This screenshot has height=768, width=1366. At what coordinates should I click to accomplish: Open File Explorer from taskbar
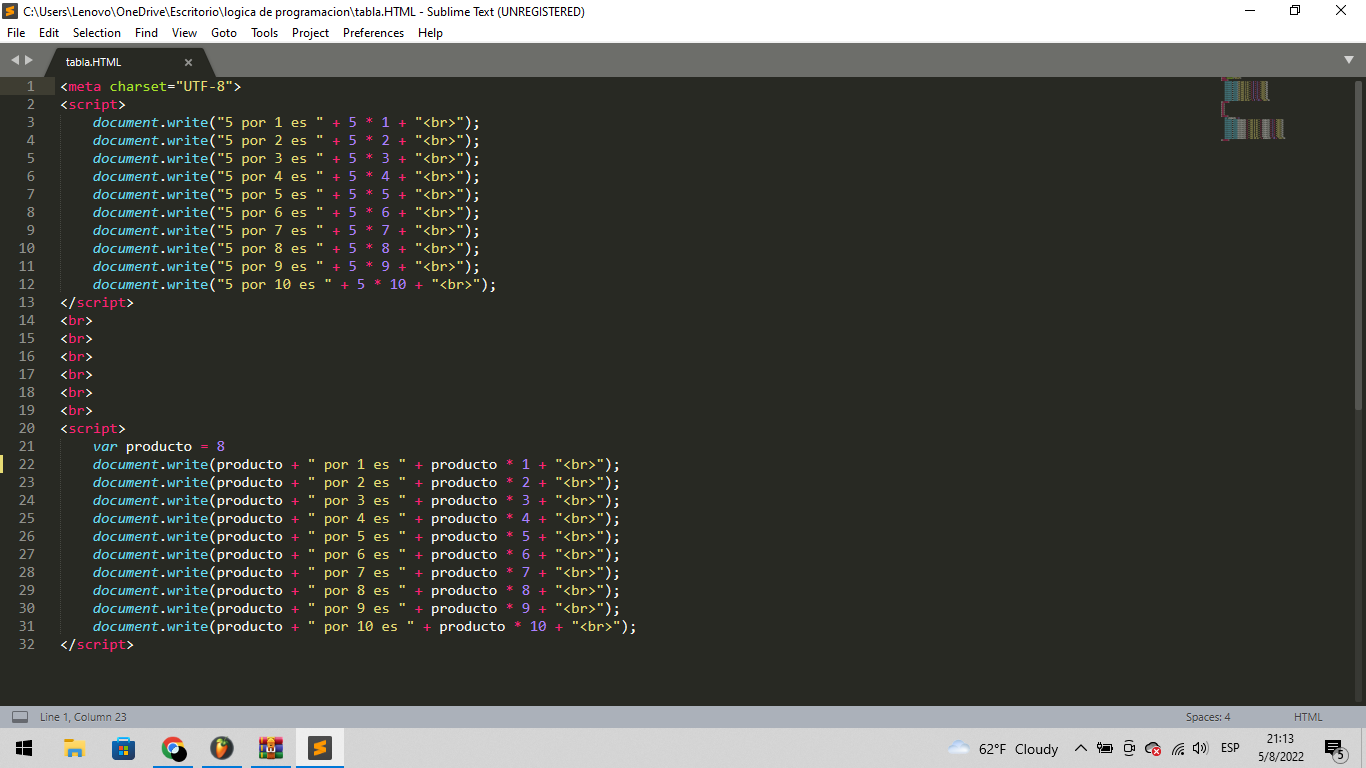click(x=74, y=748)
